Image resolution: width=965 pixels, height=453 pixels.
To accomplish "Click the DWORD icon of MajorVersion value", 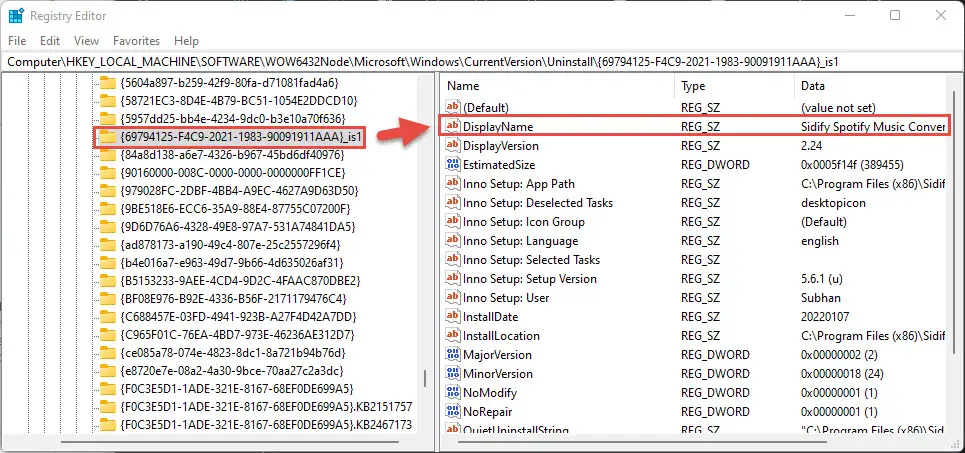I will (453, 355).
